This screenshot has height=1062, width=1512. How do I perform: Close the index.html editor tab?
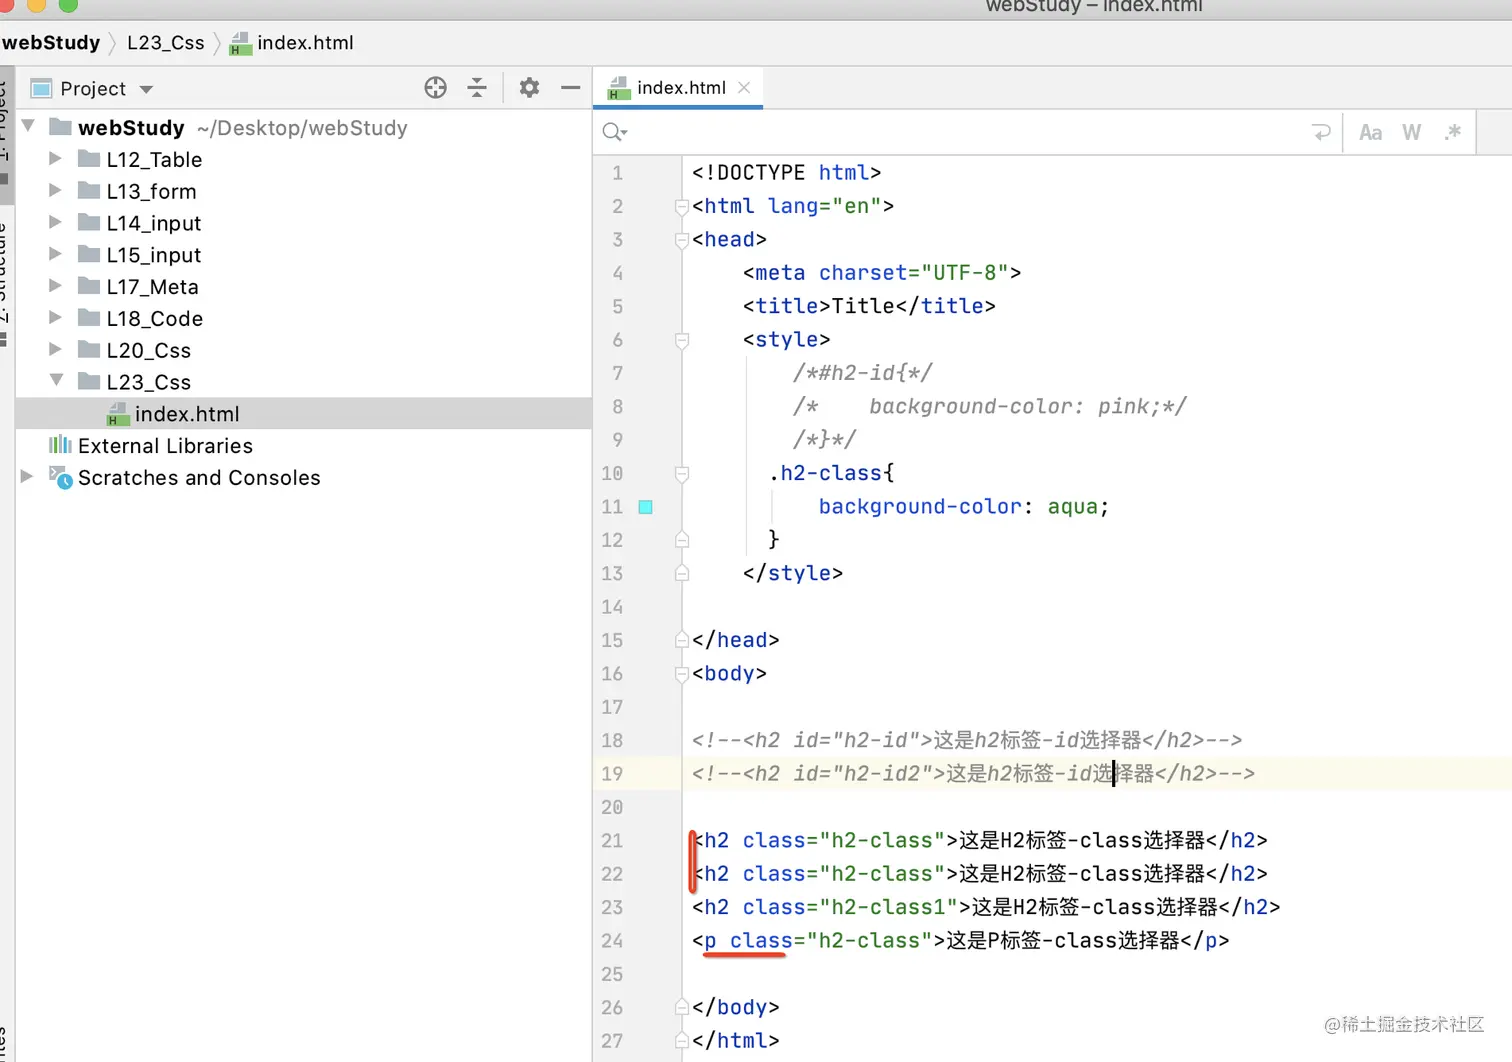point(744,88)
